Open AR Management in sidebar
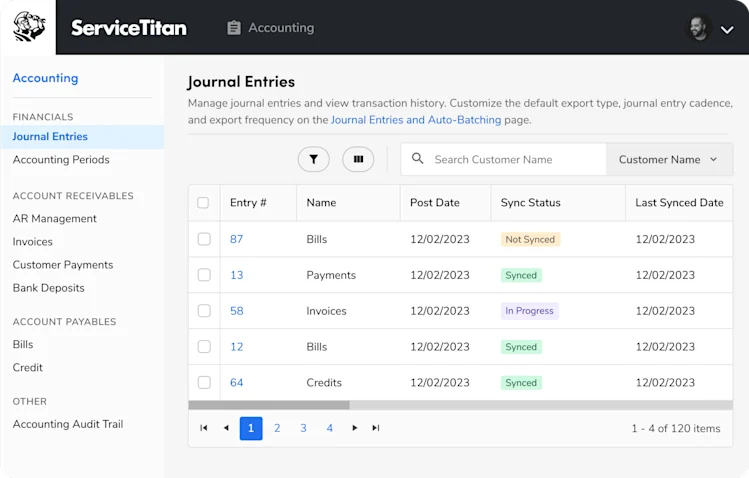This screenshot has width=749, height=478. [x=54, y=219]
